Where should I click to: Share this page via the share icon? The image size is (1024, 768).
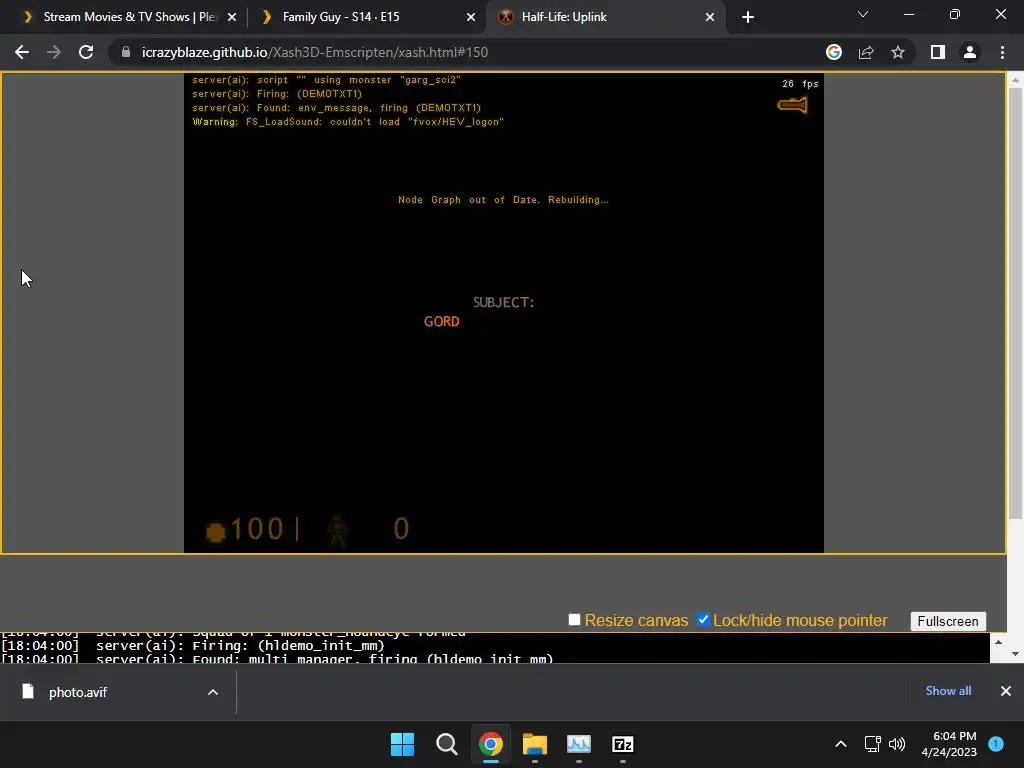(x=866, y=52)
